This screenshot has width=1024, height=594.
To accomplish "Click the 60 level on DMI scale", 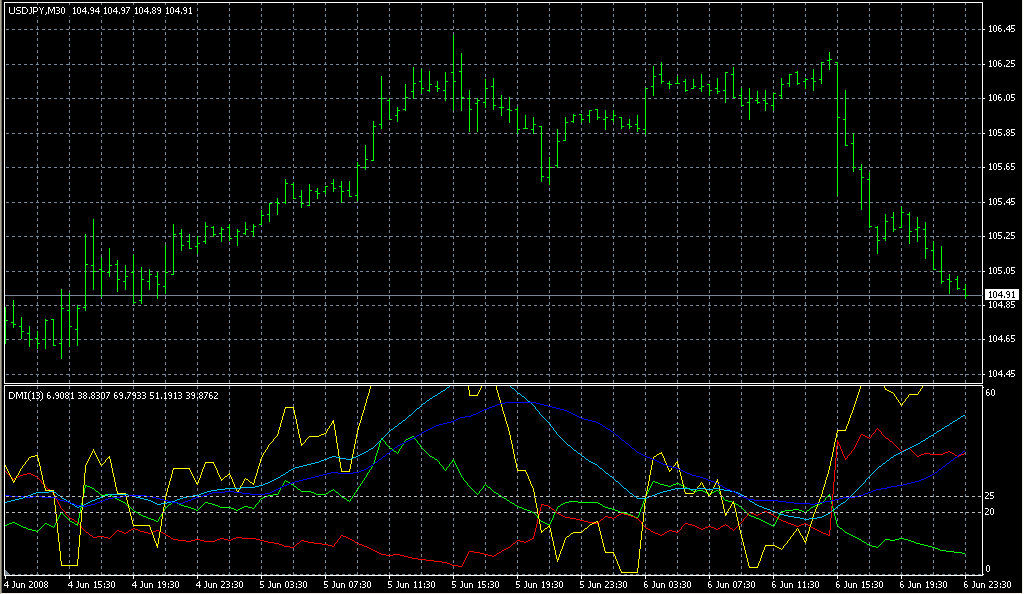I will (990, 394).
